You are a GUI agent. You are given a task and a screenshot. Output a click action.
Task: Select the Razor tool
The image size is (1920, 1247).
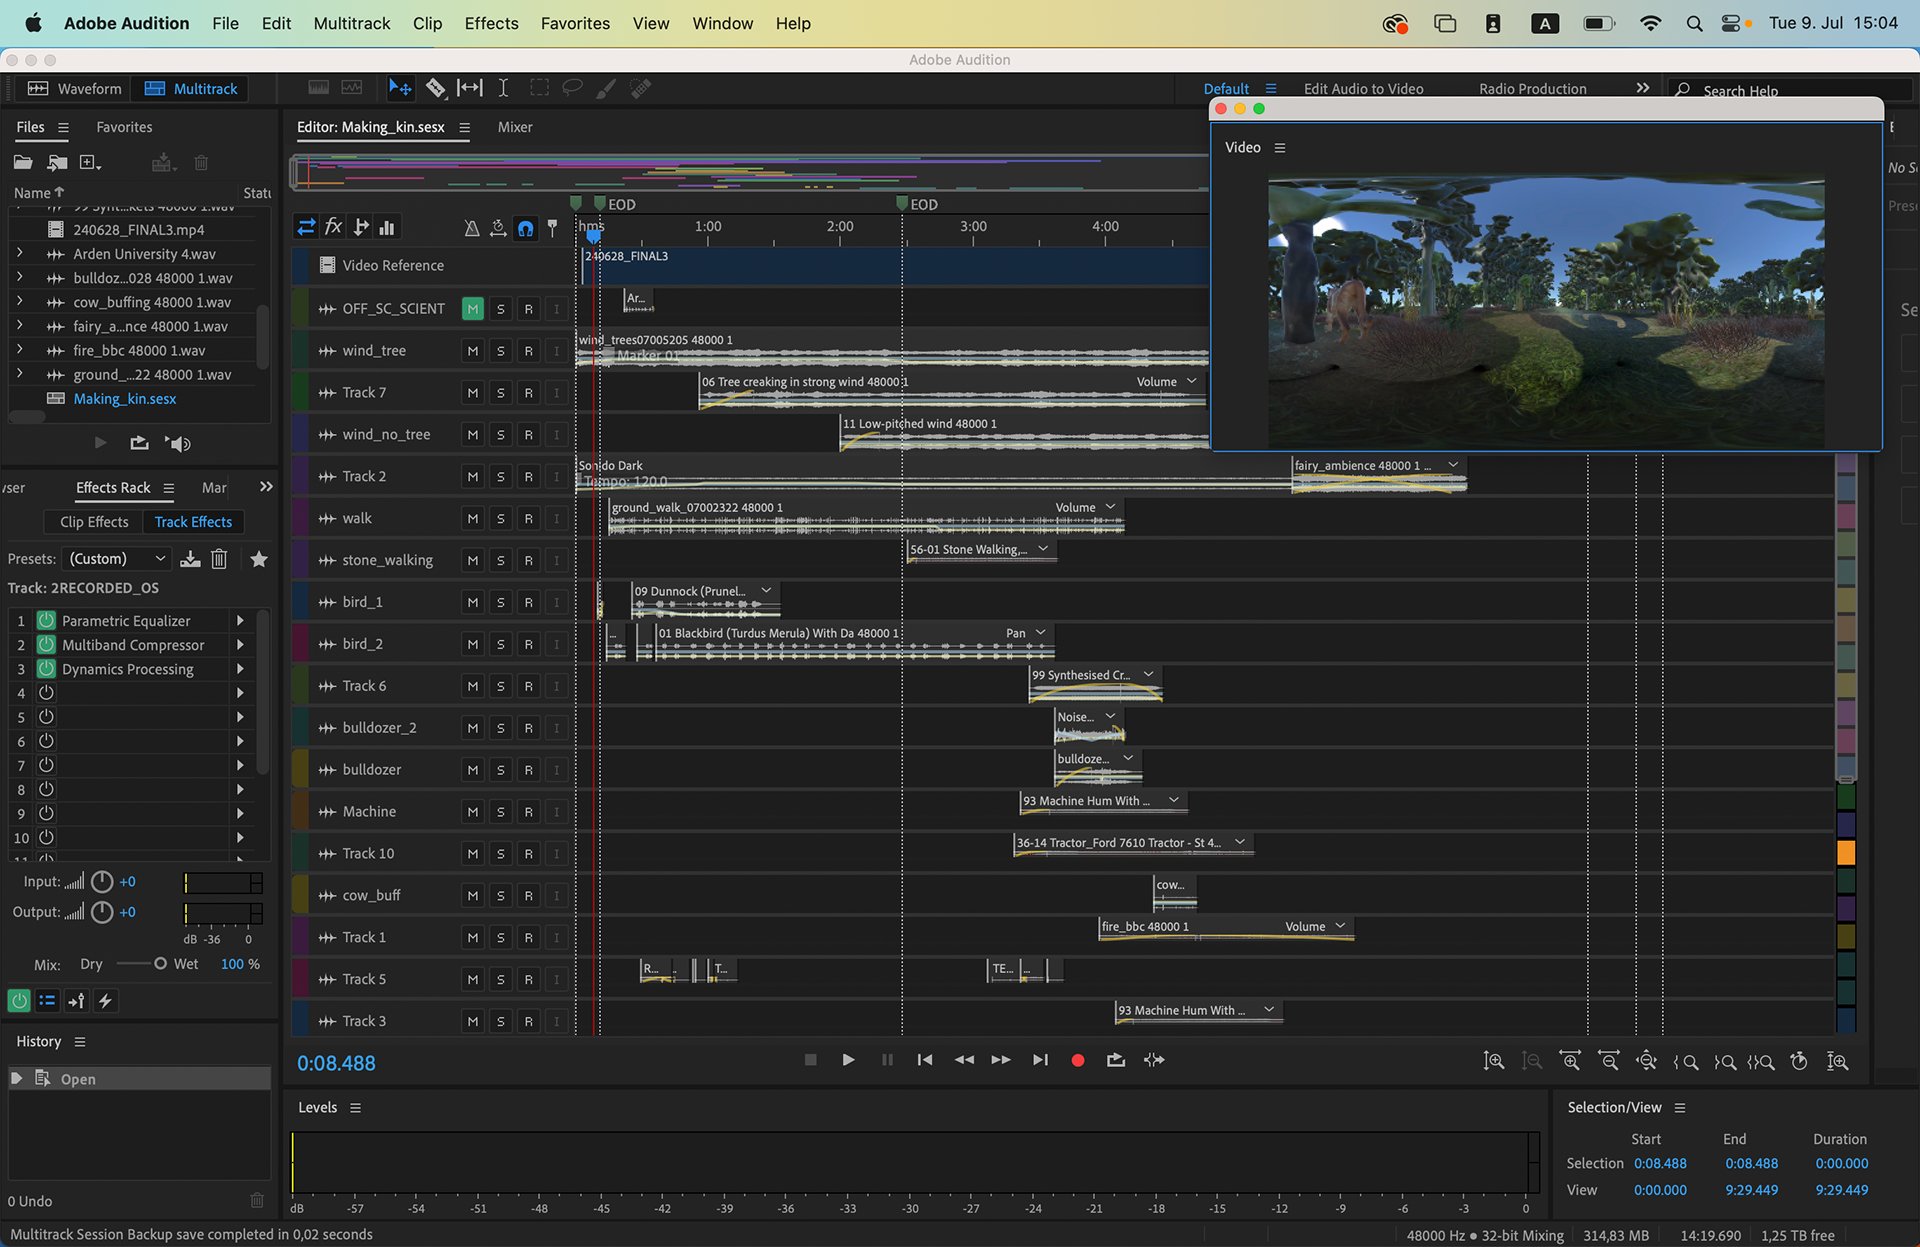(x=435, y=88)
